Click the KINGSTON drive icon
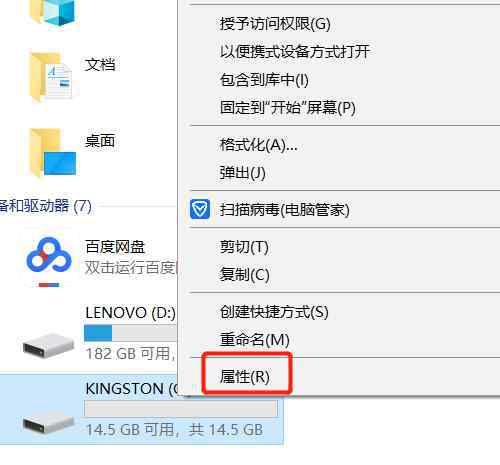The width and height of the screenshot is (500, 465). 48,422
